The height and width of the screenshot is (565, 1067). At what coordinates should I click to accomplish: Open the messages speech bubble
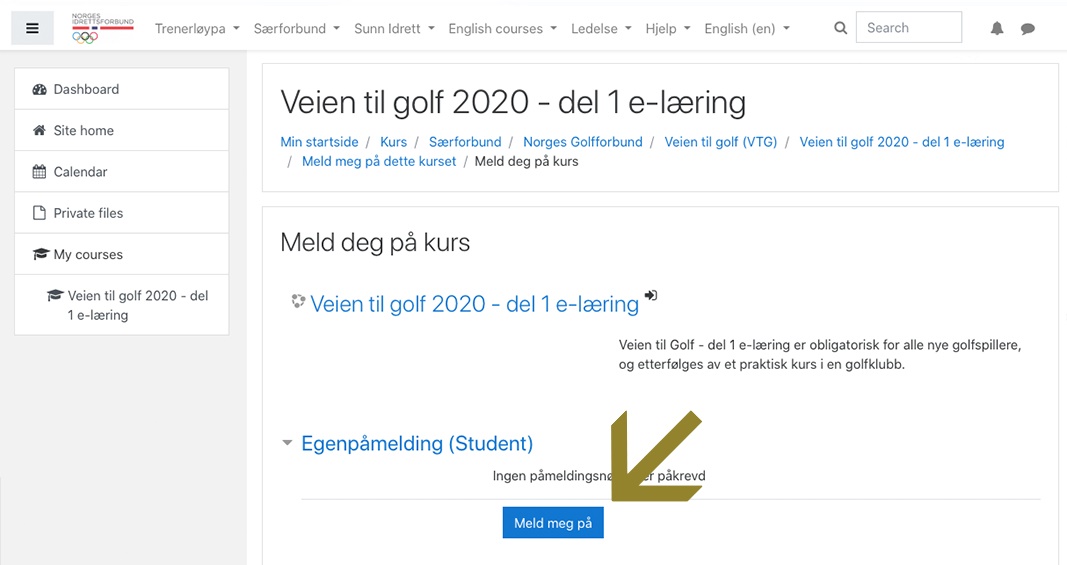[1028, 29]
